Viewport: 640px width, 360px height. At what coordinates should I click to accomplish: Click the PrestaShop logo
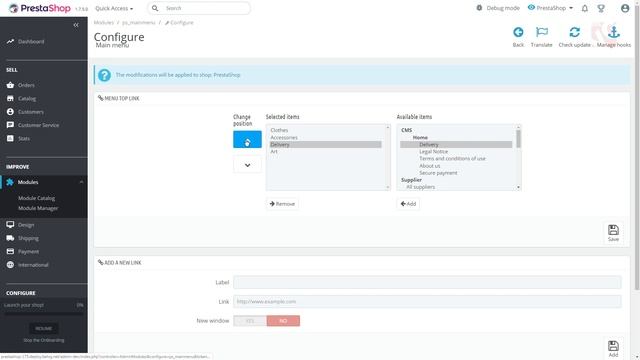pyautogui.click(x=40, y=8)
